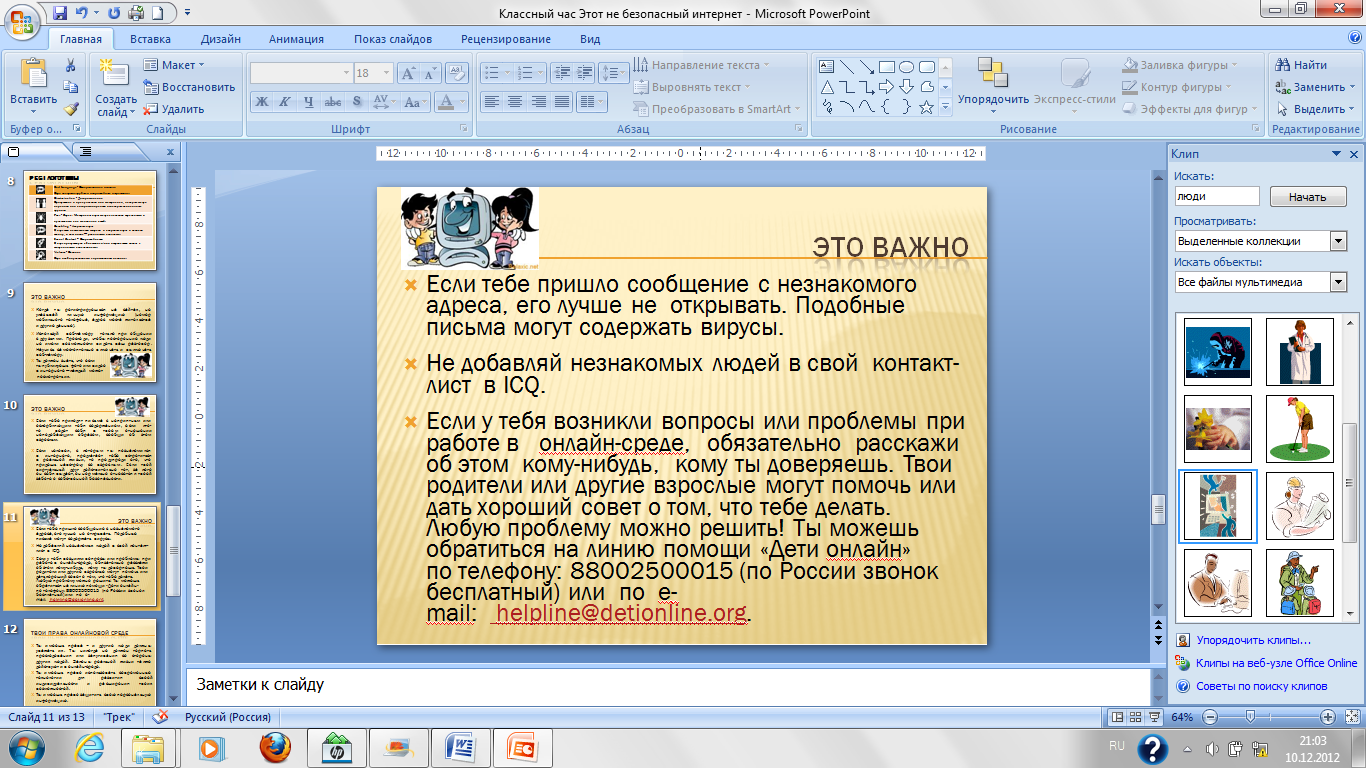
Task: Click the Найти find button
Action: coord(1302,65)
